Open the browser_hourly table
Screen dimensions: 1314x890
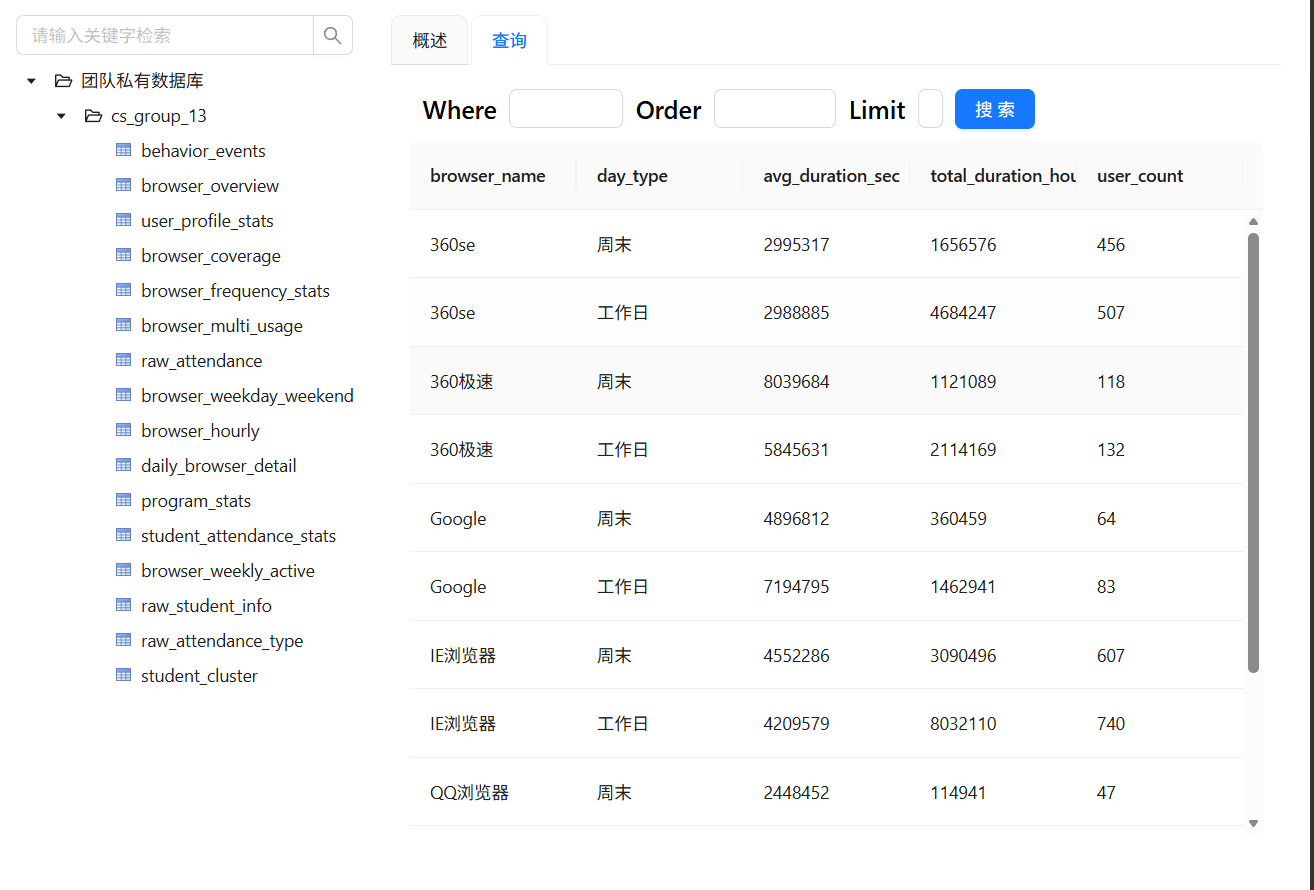200,431
